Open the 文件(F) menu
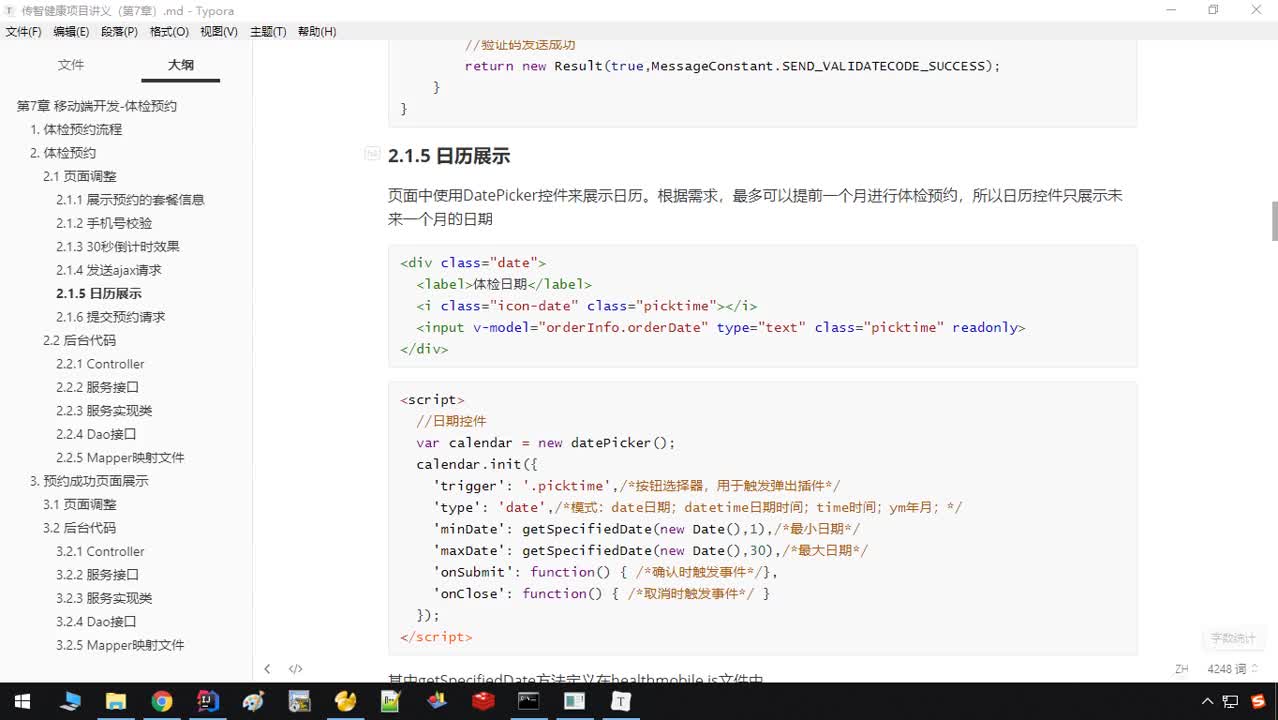The width and height of the screenshot is (1278, 720). [24, 32]
